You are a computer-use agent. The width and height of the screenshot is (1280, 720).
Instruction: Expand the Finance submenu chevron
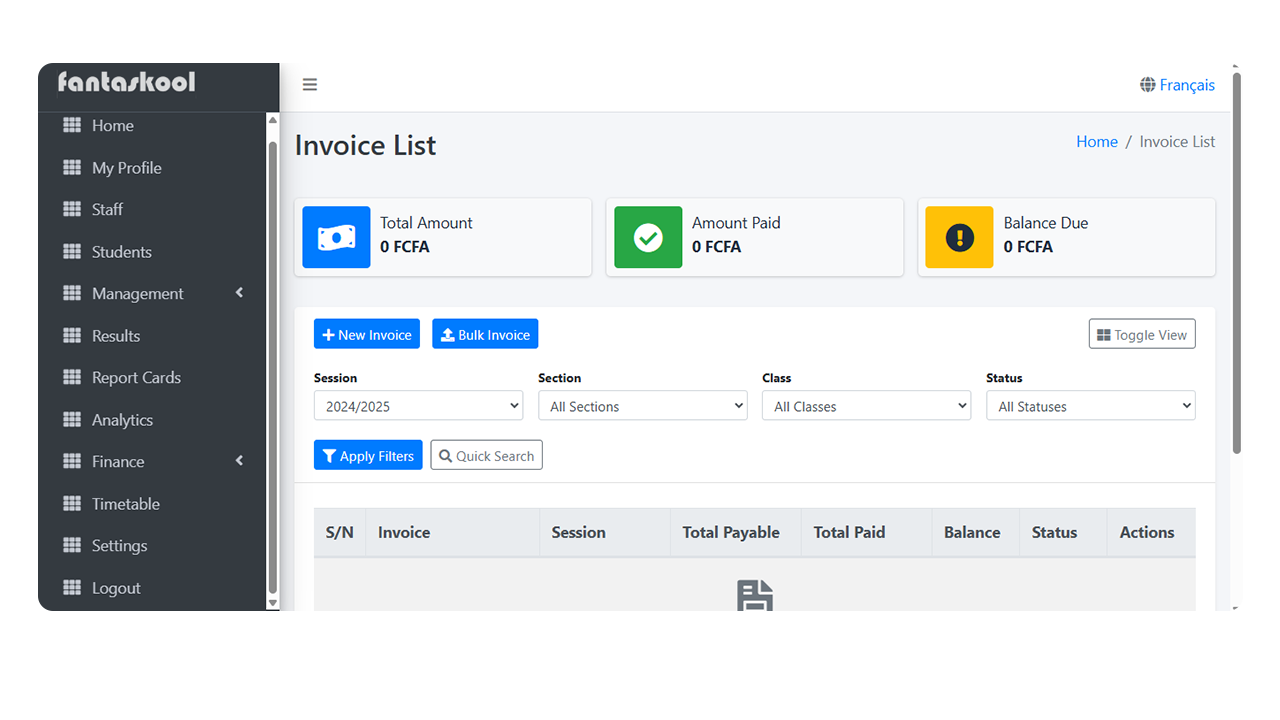pos(239,461)
